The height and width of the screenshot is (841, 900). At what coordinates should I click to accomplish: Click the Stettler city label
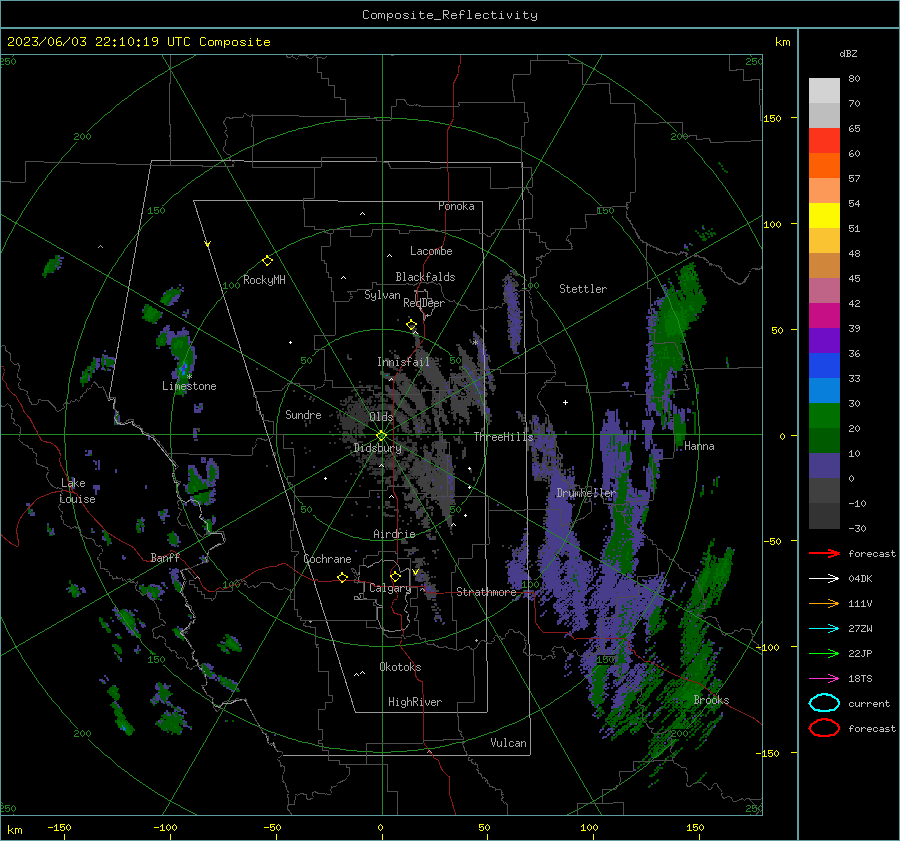(583, 289)
